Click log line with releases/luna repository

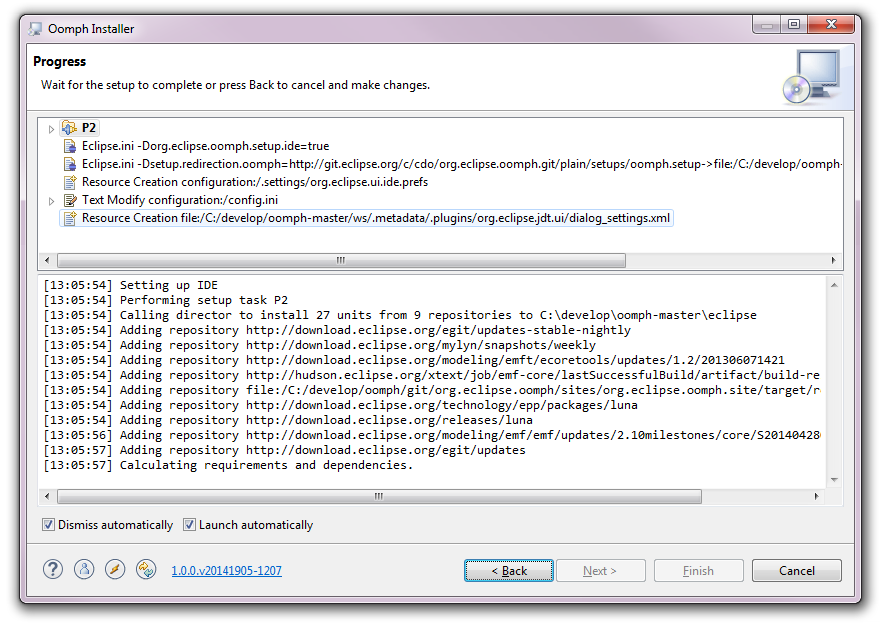[x=288, y=420]
